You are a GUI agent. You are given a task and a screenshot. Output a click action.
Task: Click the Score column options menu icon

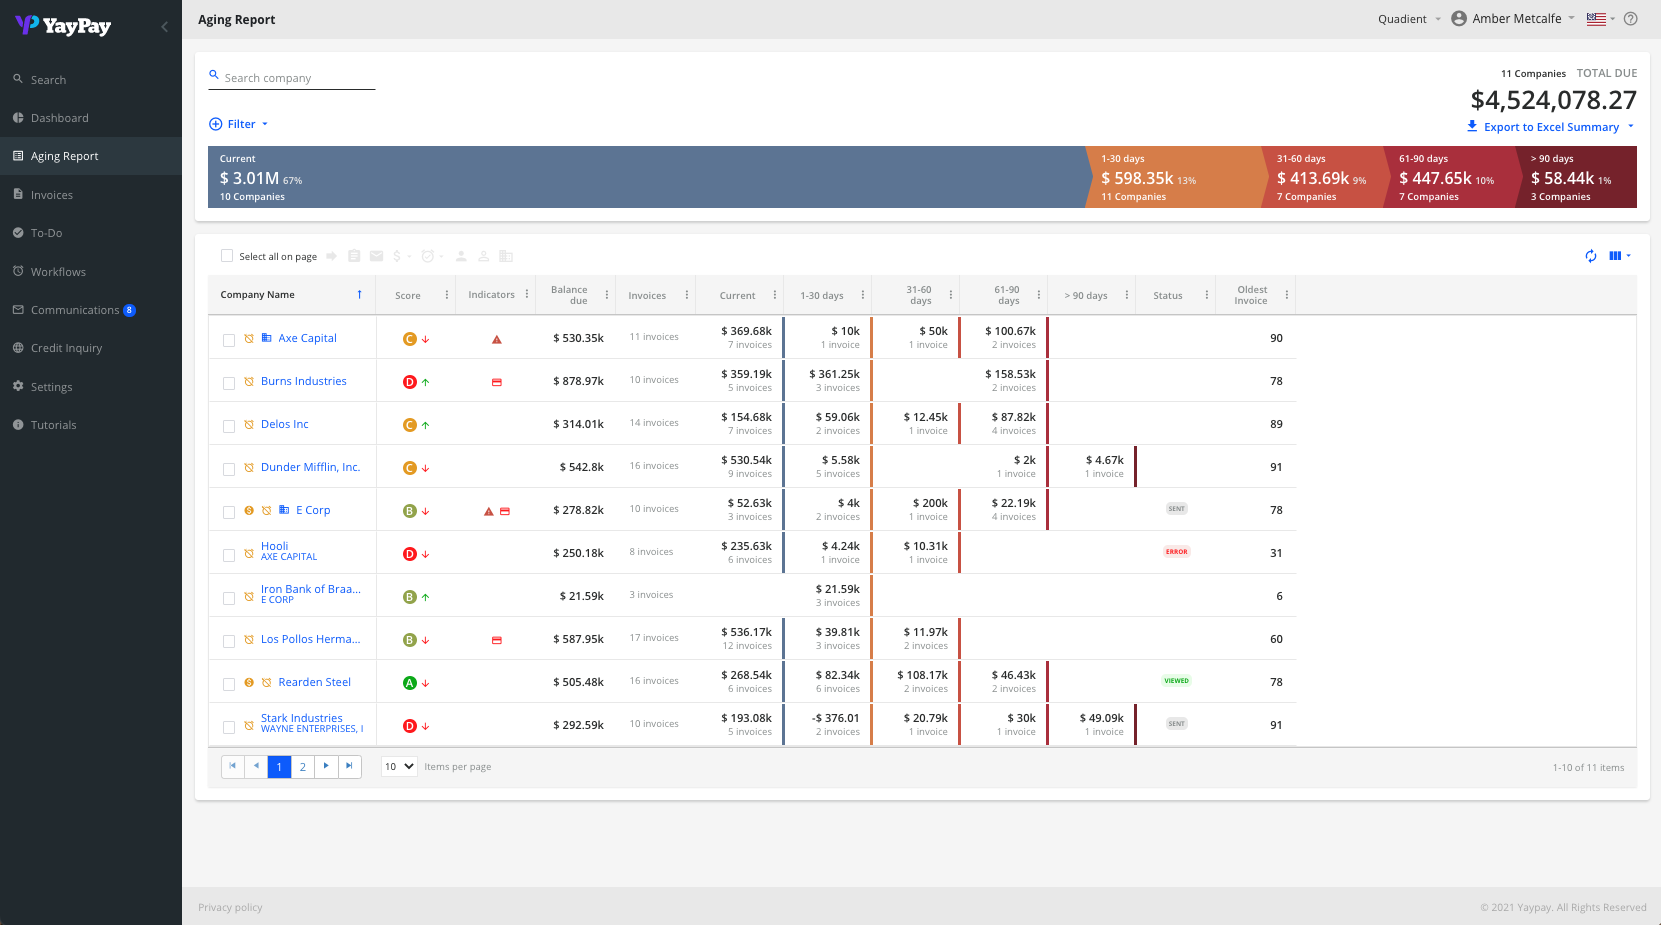447,295
